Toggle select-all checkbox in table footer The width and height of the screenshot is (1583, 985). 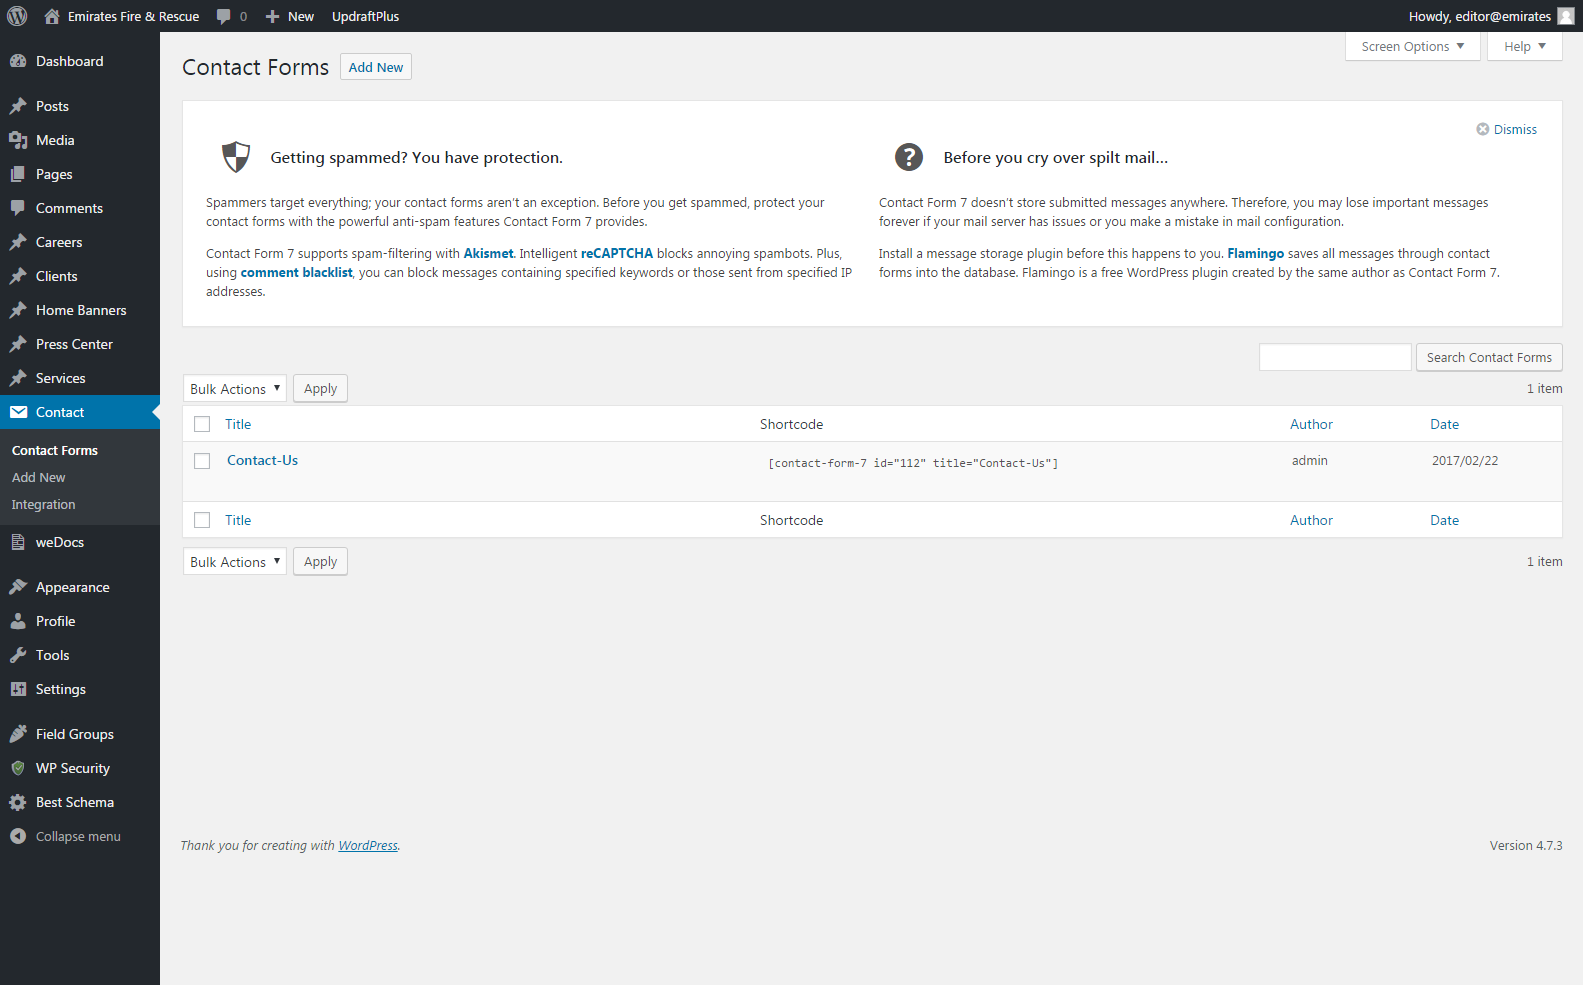click(x=202, y=520)
